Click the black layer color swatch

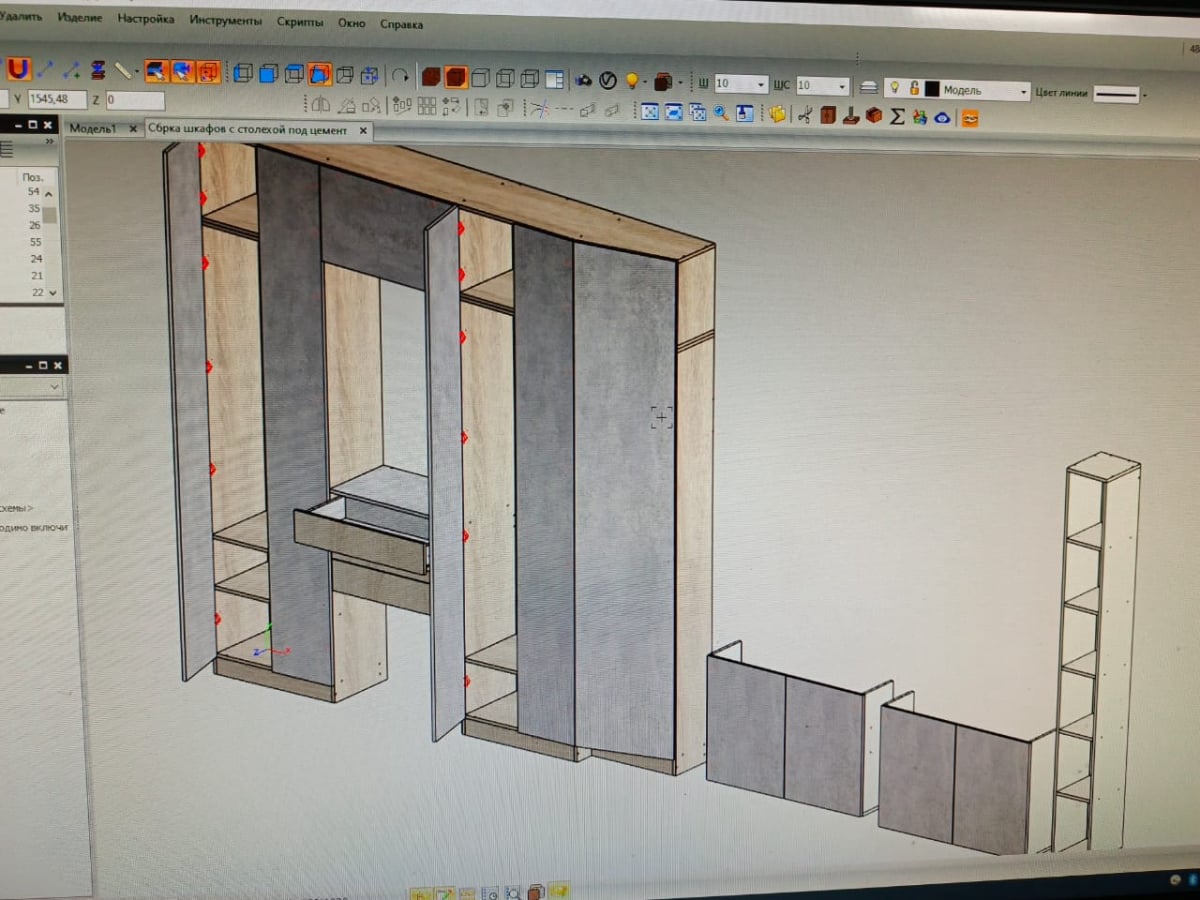(932, 89)
